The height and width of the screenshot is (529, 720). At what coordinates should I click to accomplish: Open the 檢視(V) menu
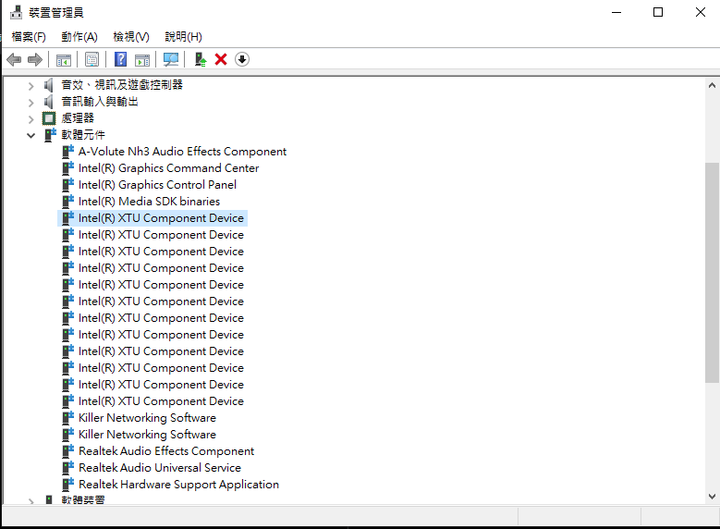point(131,37)
